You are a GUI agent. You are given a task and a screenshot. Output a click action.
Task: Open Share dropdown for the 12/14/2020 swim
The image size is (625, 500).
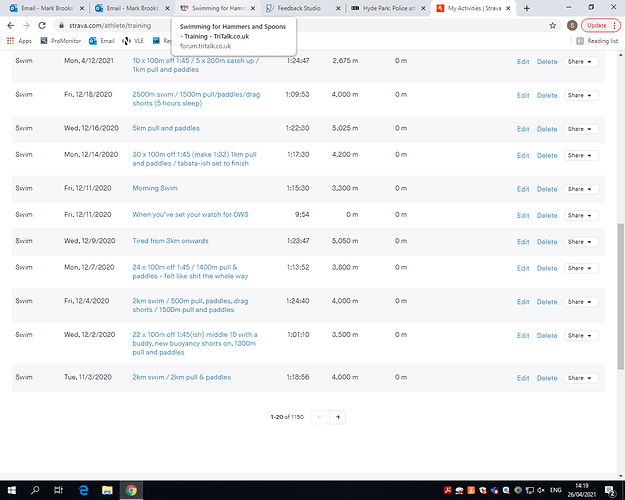pyautogui.click(x=581, y=156)
